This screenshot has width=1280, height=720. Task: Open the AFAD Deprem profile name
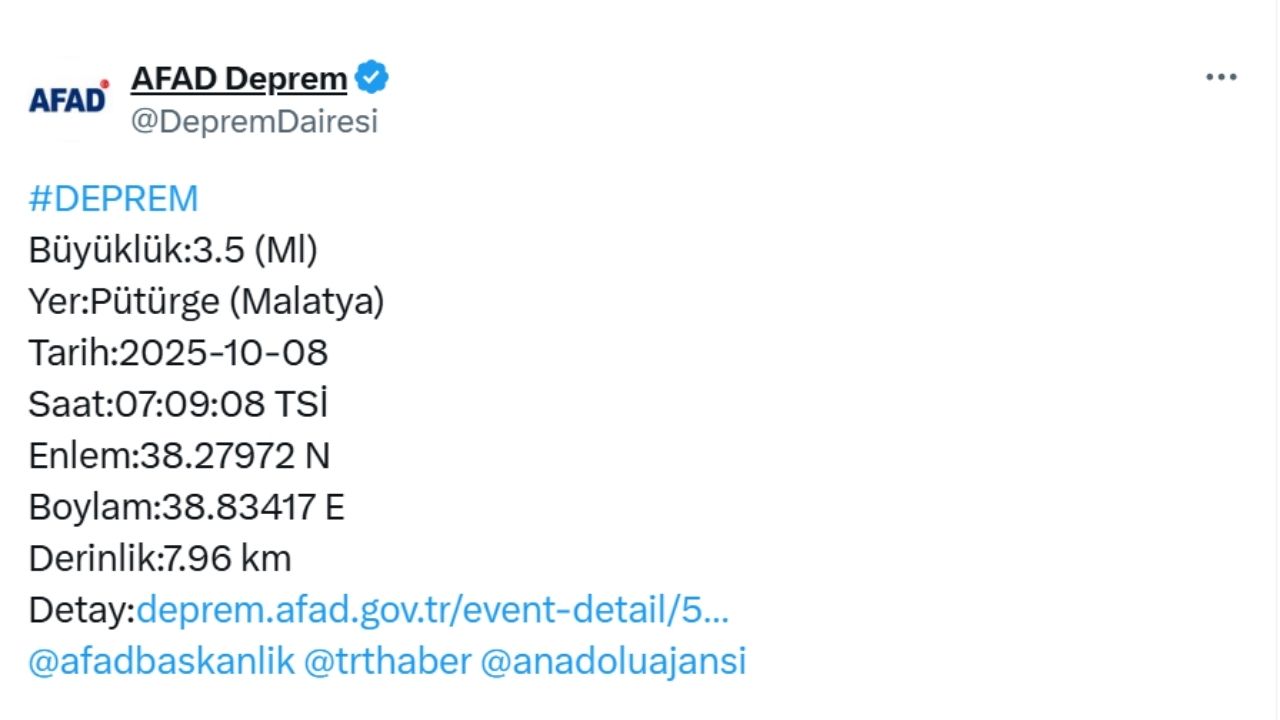pyautogui.click(x=239, y=78)
